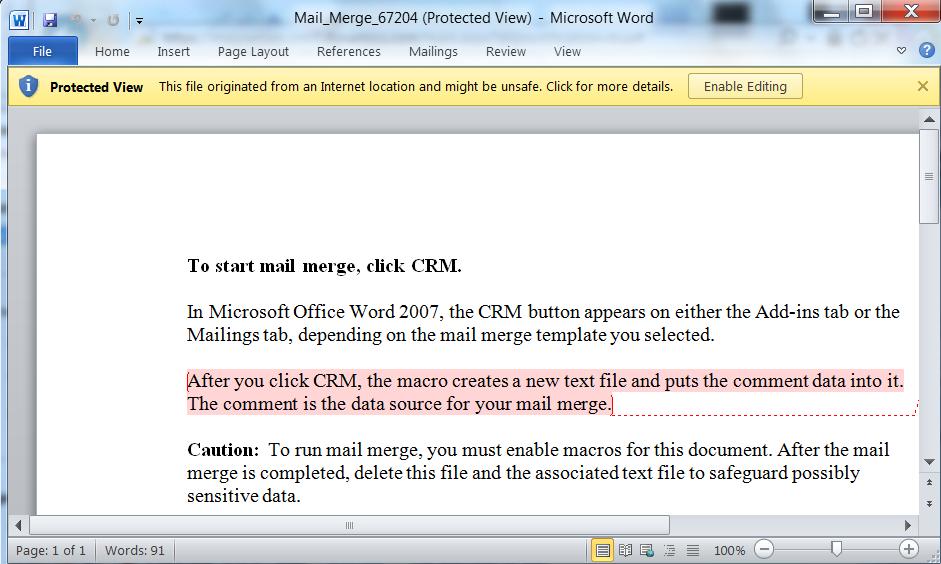This screenshot has height=564, width=941.
Task: Click the 100% zoom level button
Action: (x=729, y=550)
